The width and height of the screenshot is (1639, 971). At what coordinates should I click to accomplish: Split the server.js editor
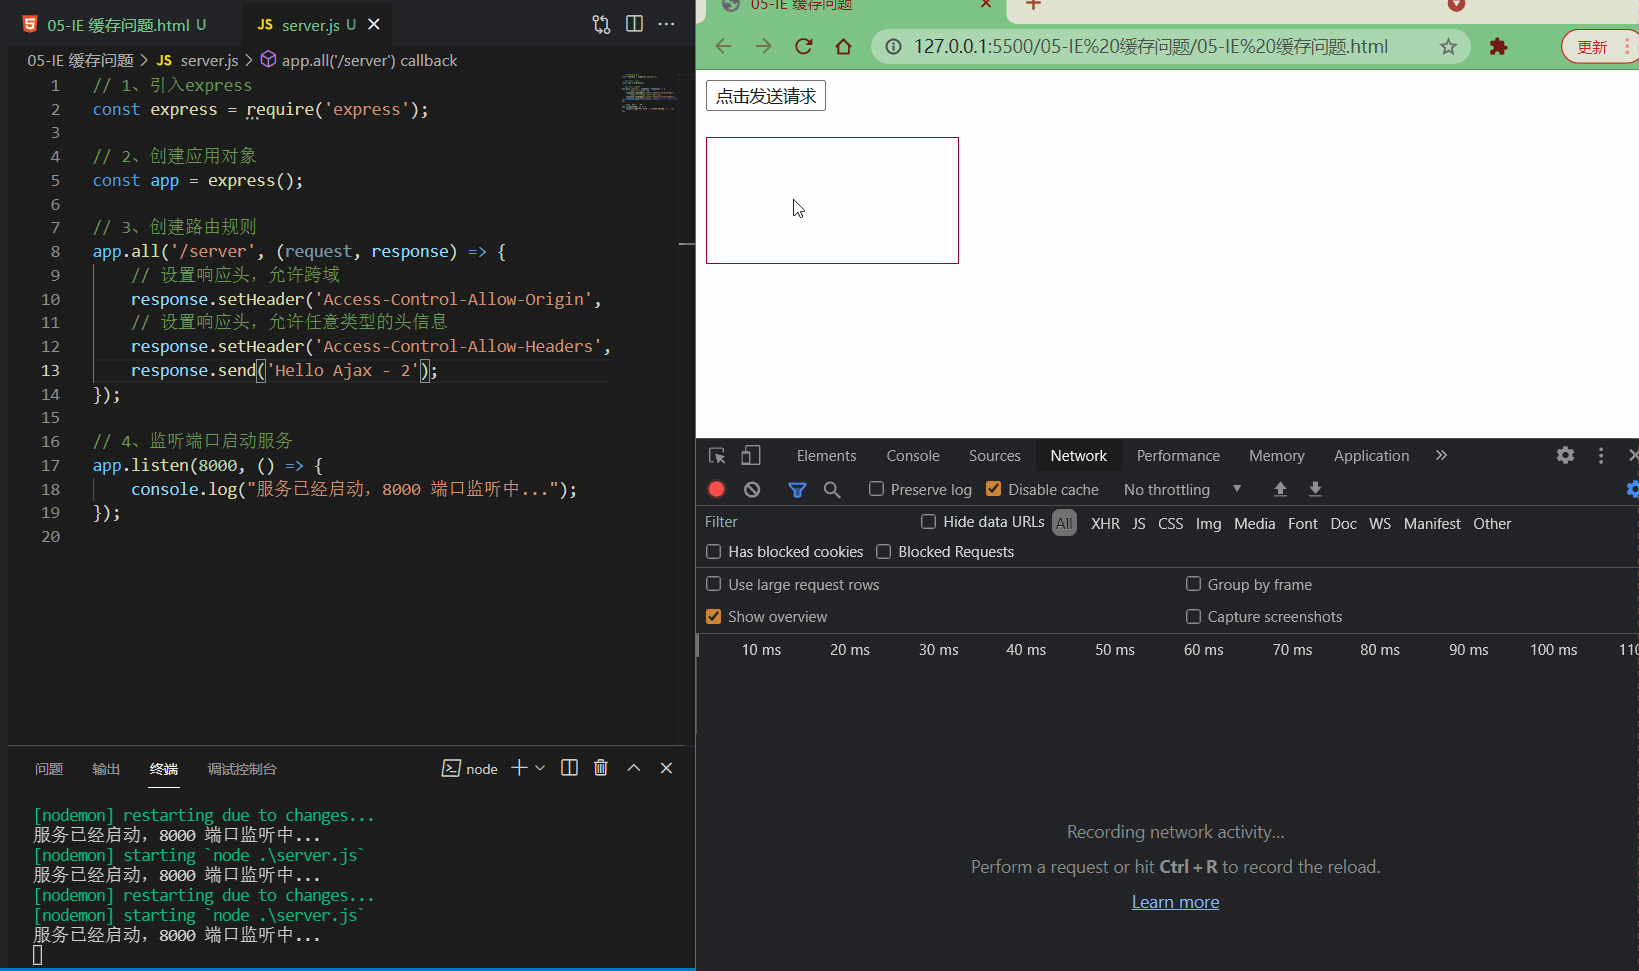634,23
